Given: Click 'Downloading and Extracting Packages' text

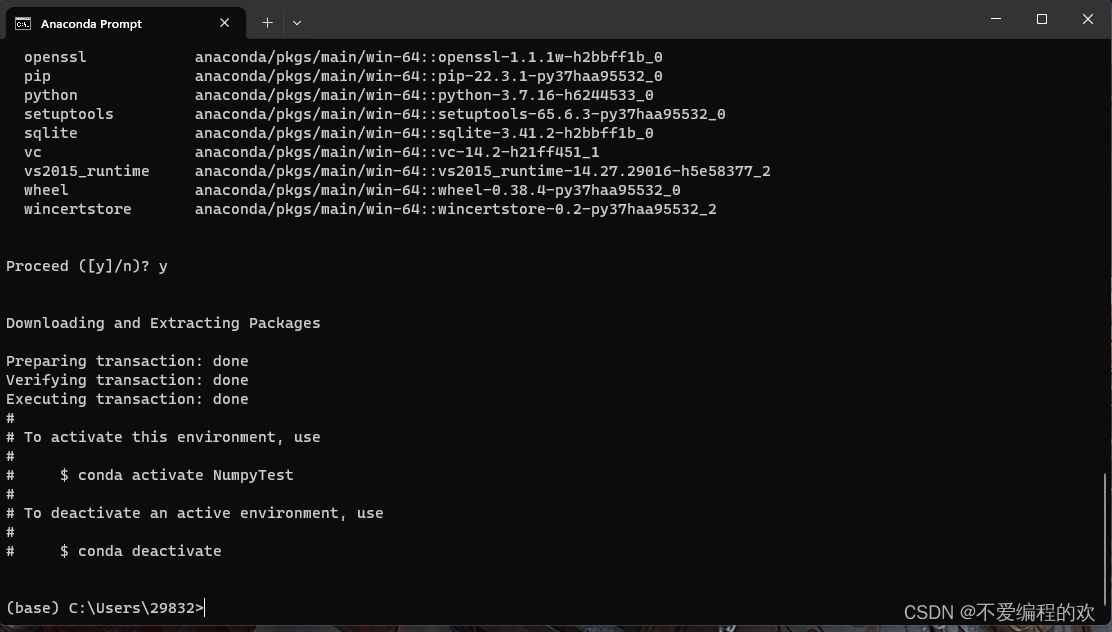Looking at the screenshot, I should pyautogui.click(x=163, y=323).
